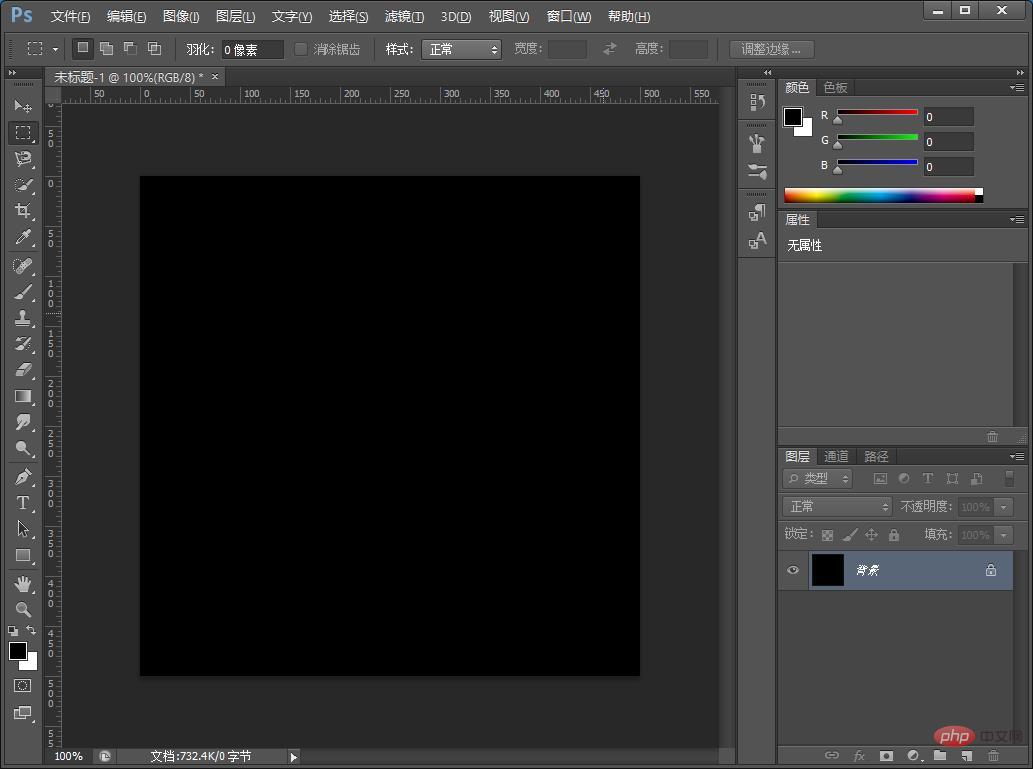
Task: Click the red R slider handle
Action: tap(837, 120)
